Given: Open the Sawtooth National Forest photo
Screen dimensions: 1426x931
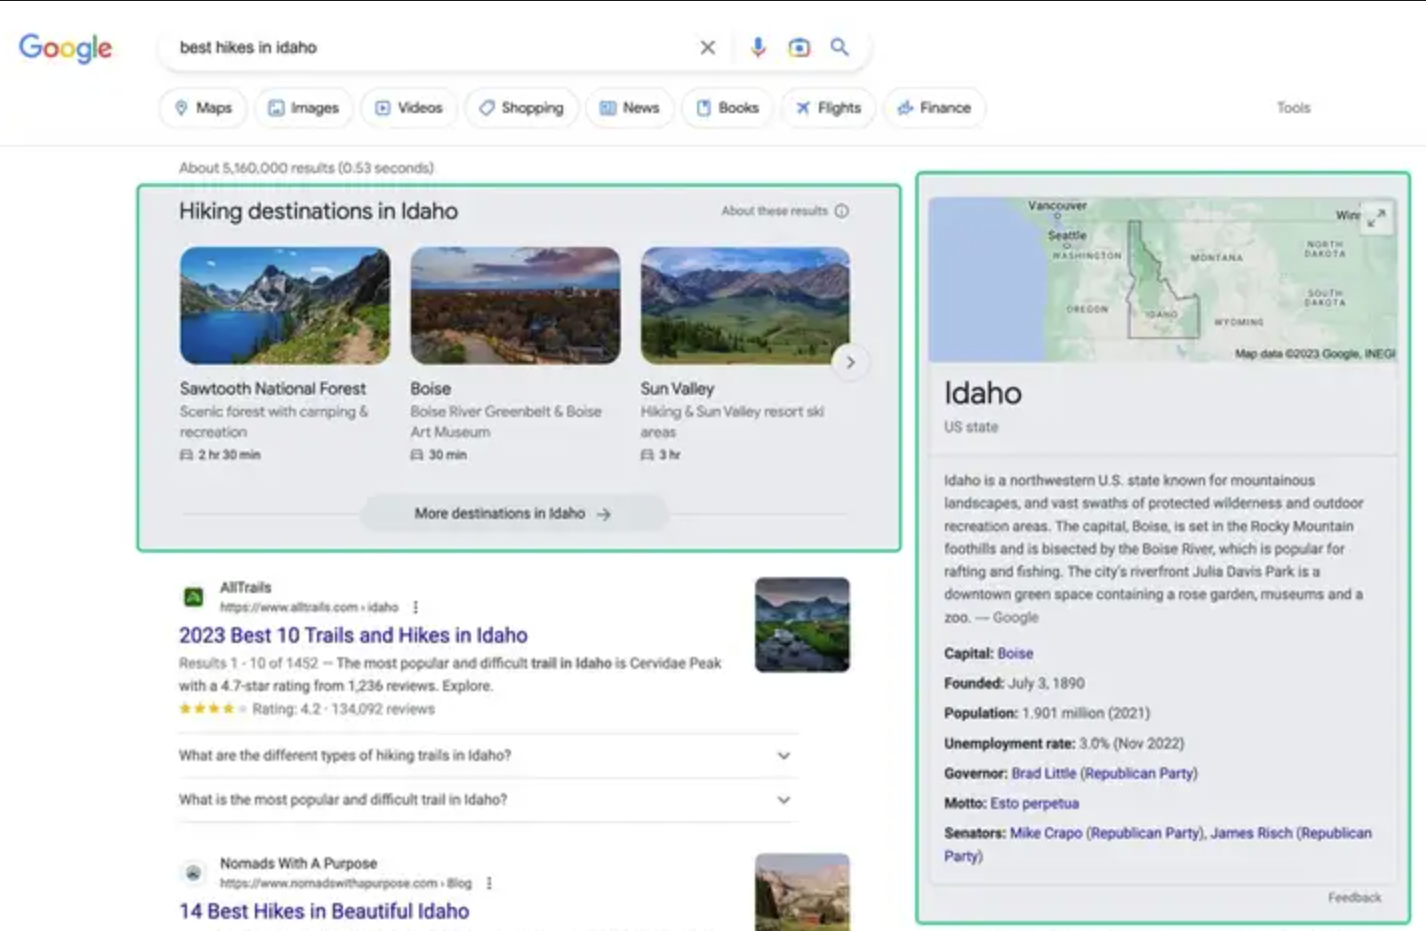Looking at the screenshot, I should pos(285,305).
